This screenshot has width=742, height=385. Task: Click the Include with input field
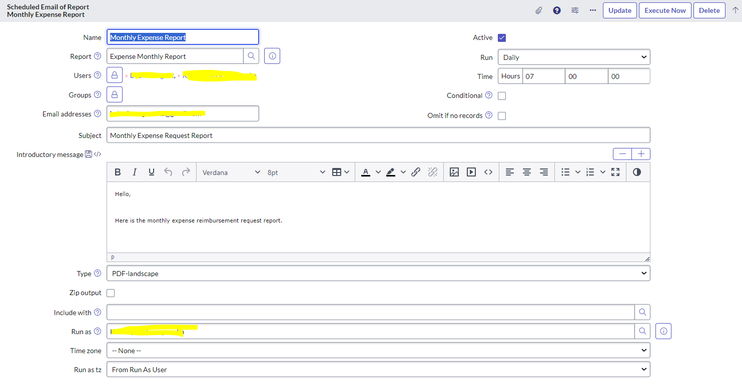click(371, 312)
